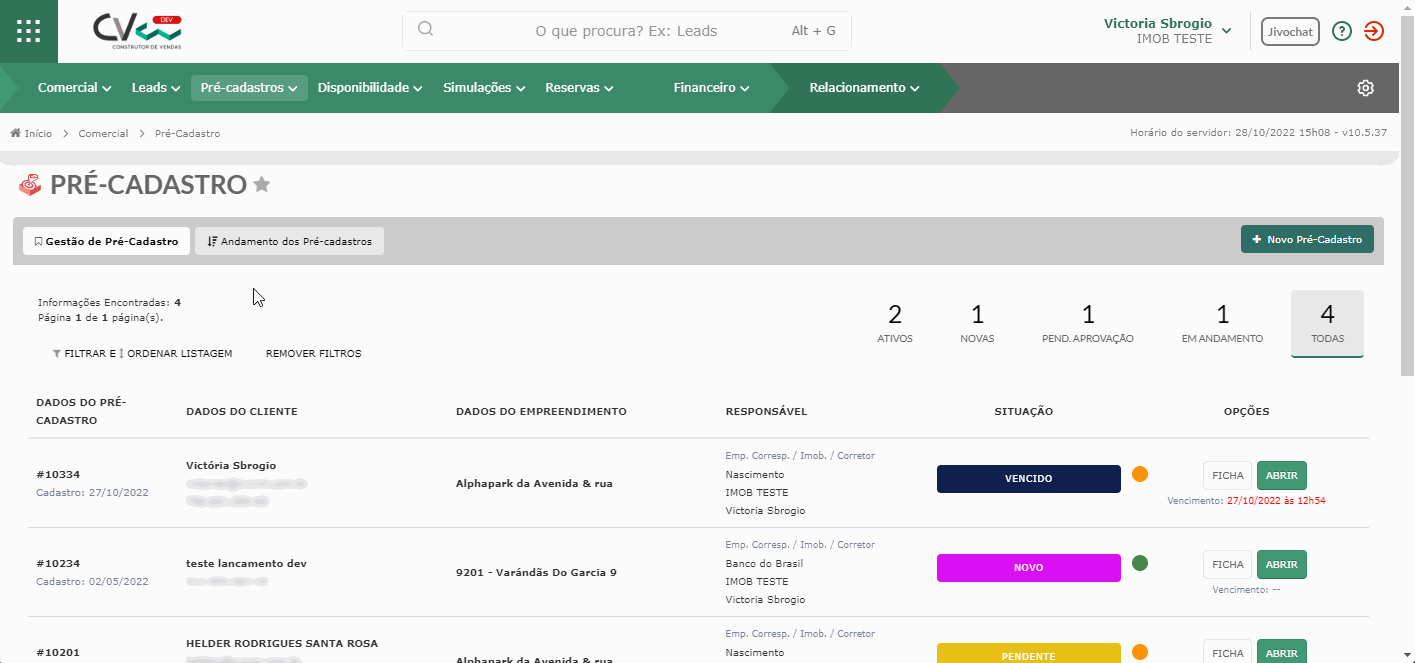Click Abrir for pré-cadastro #10334
Image resolution: width=1415 pixels, height=663 pixels.
[x=1281, y=476]
